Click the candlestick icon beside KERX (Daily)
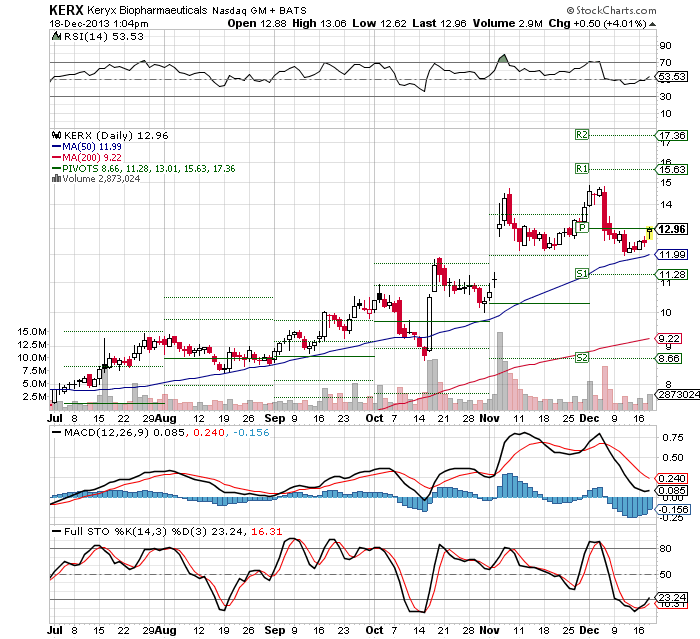 tap(56, 135)
